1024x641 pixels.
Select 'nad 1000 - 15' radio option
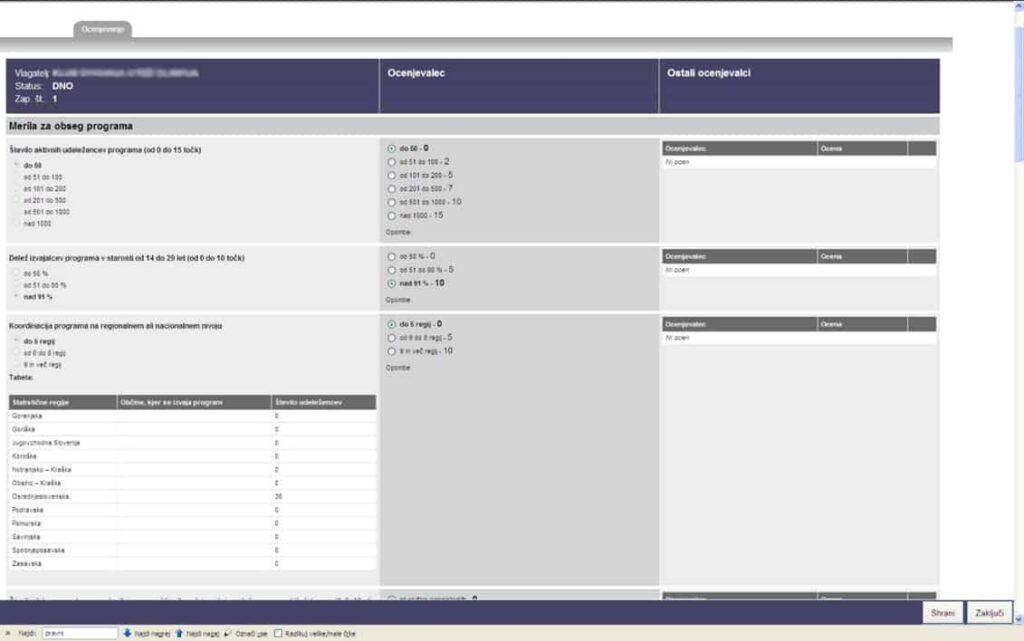click(391, 215)
